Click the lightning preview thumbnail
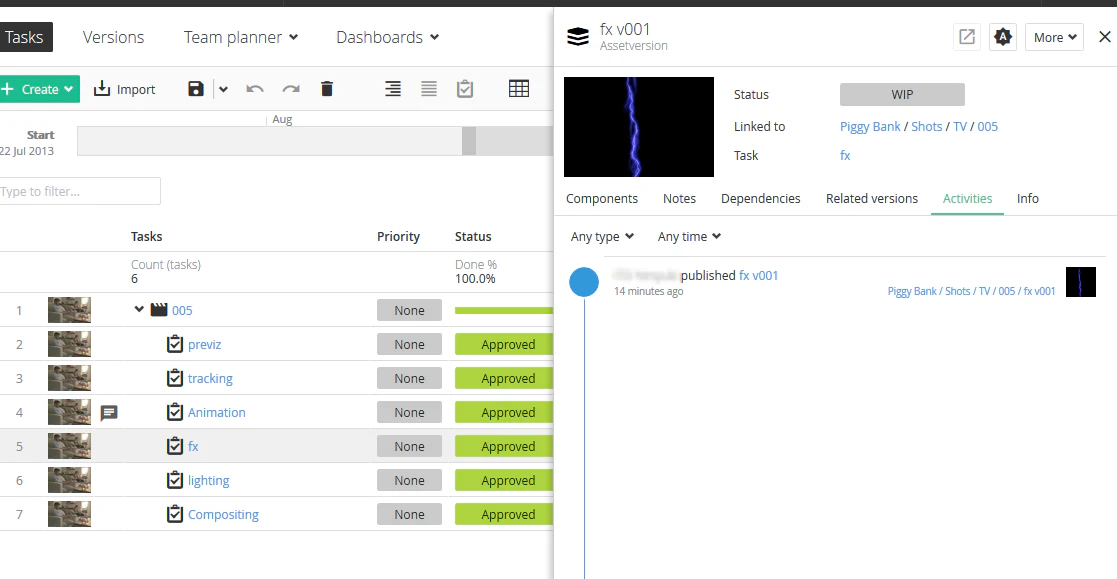The height and width of the screenshot is (579, 1117). (638, 127)
